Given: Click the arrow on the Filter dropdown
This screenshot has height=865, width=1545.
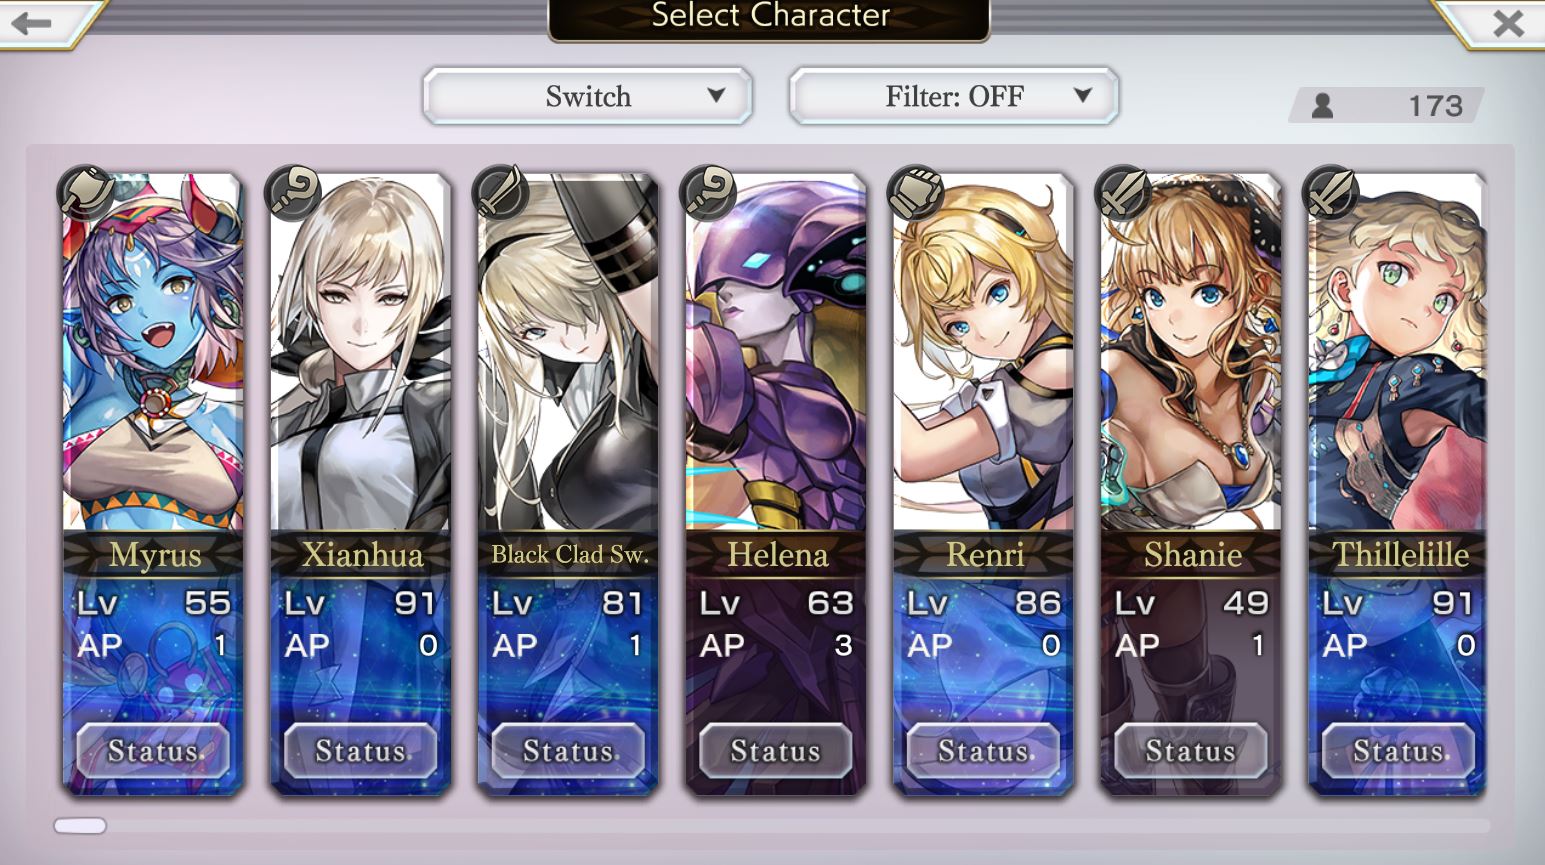Looking at the screenshot, I should (x=1082, y=95).
